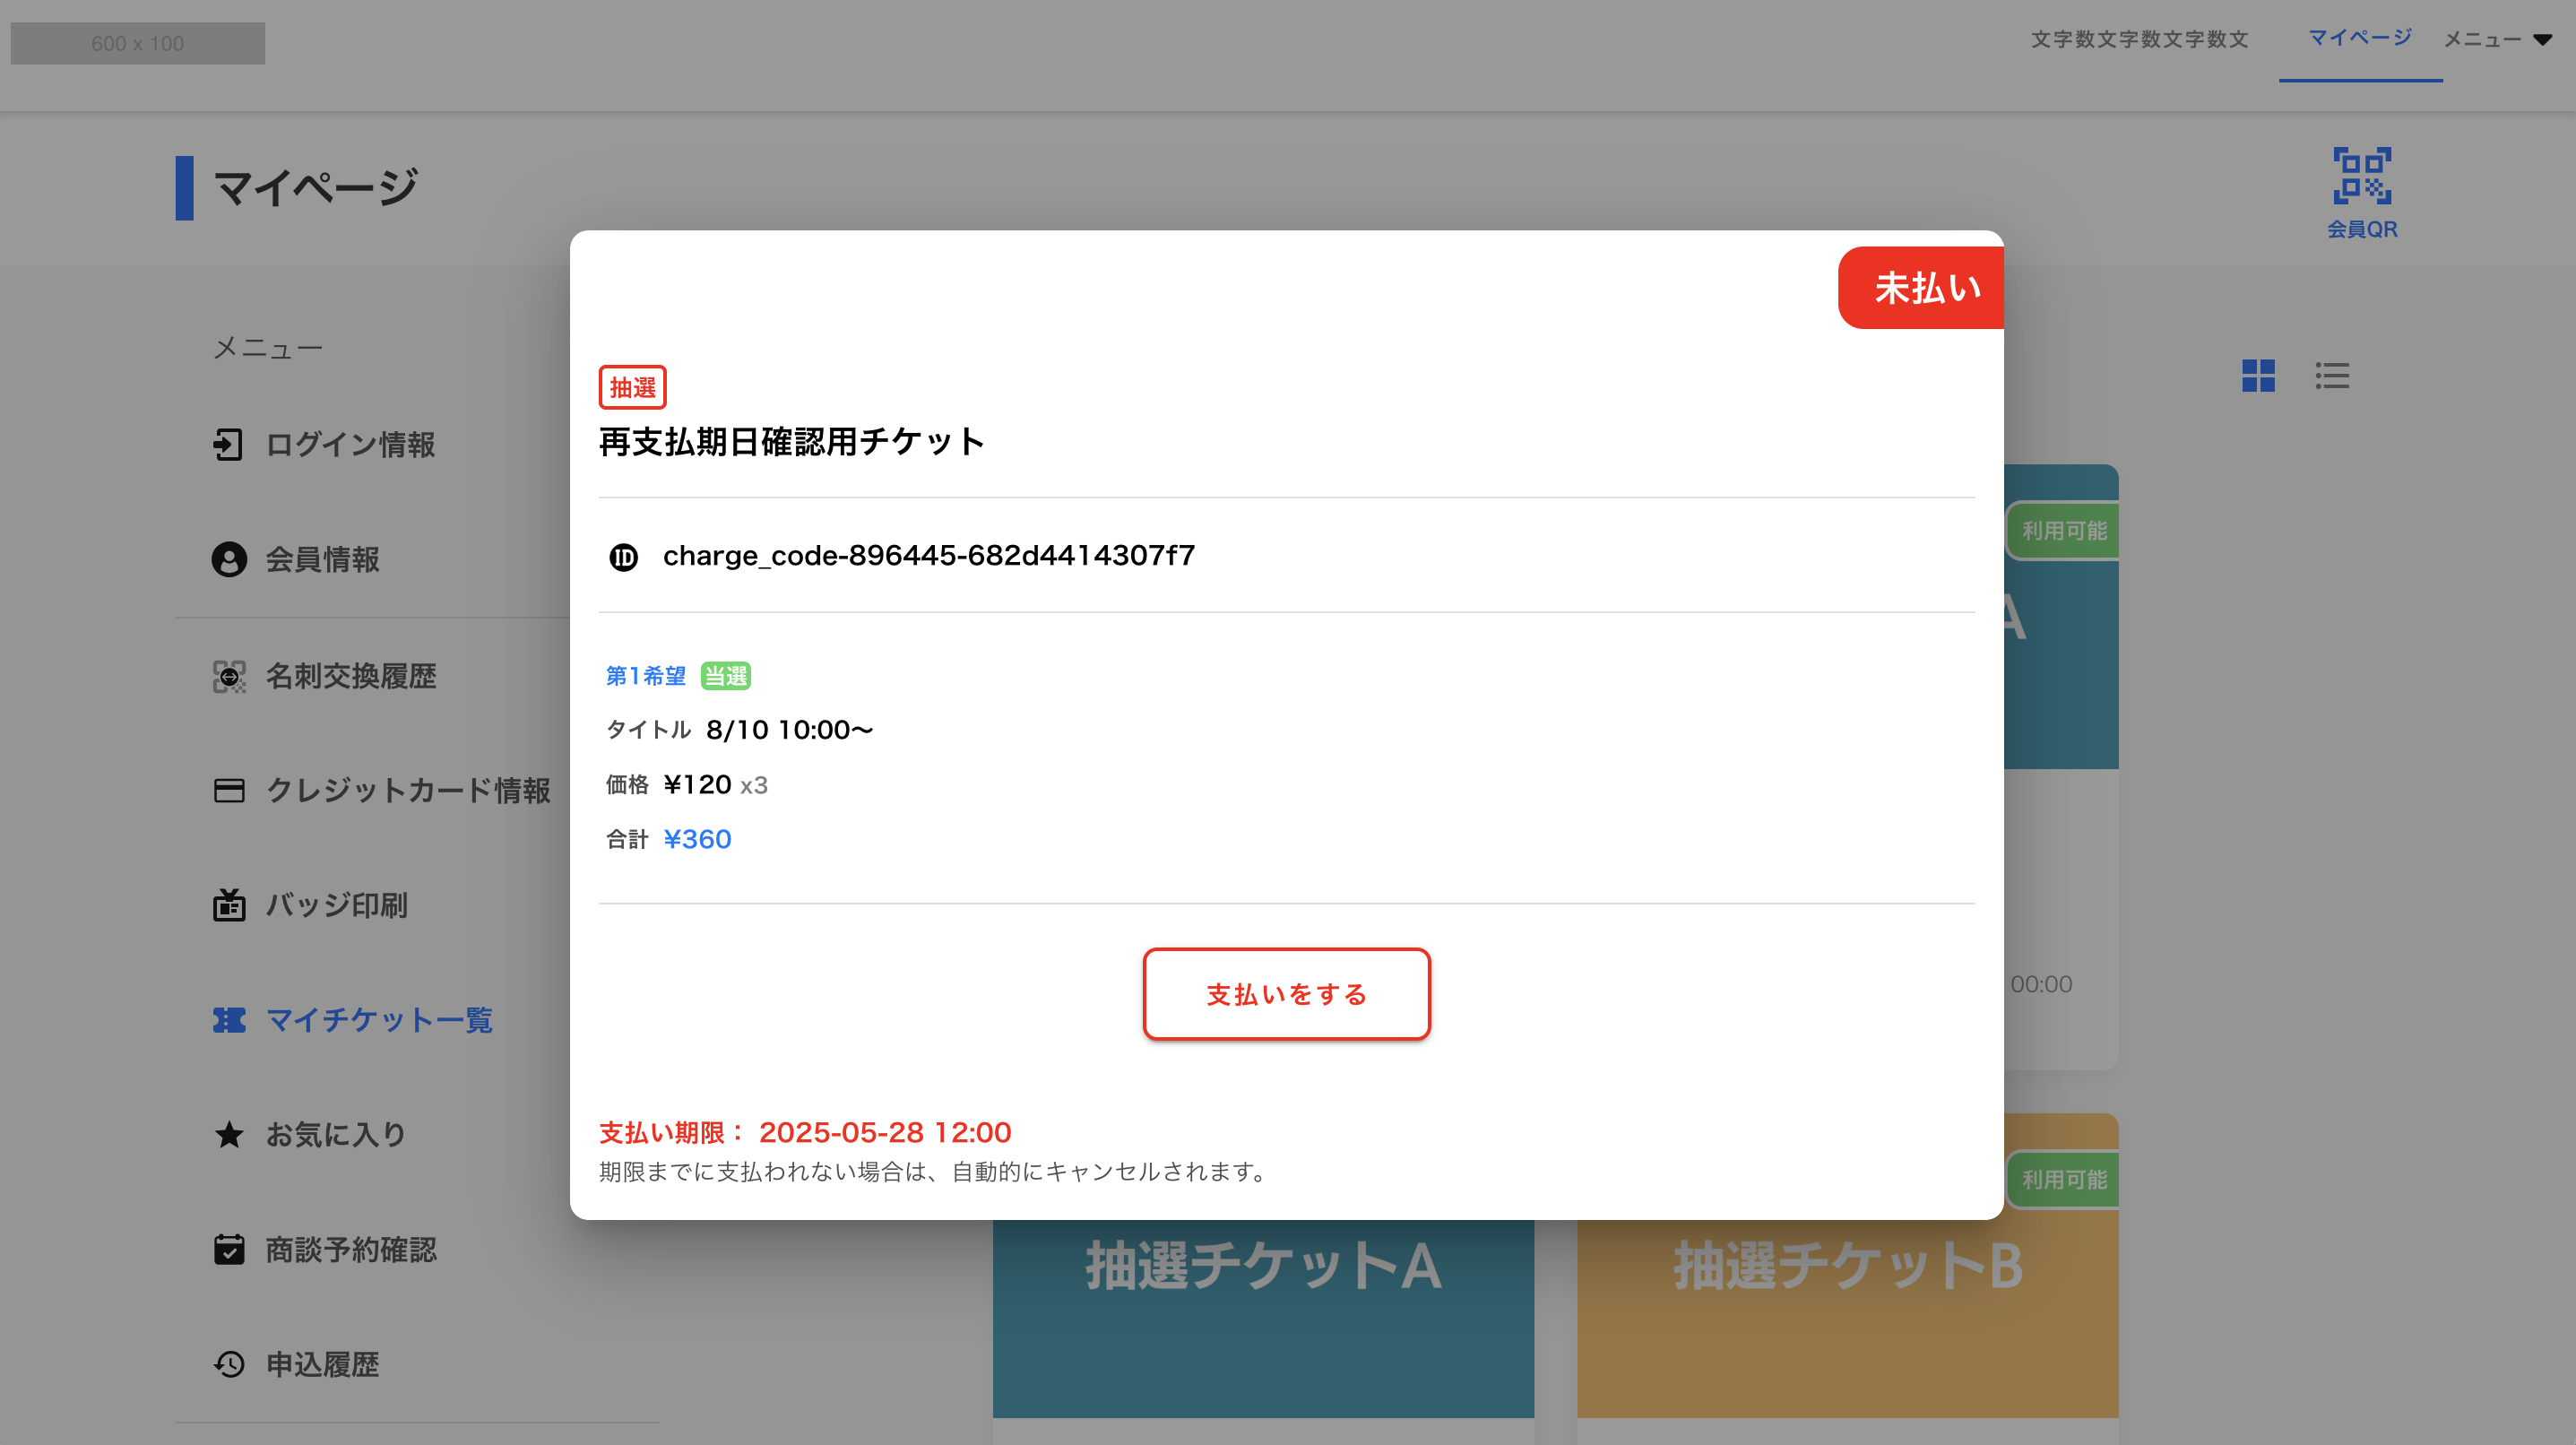Open 申込履歴 in the sidebar
The image size is (2576, 1445).
tap(322, 1364)
